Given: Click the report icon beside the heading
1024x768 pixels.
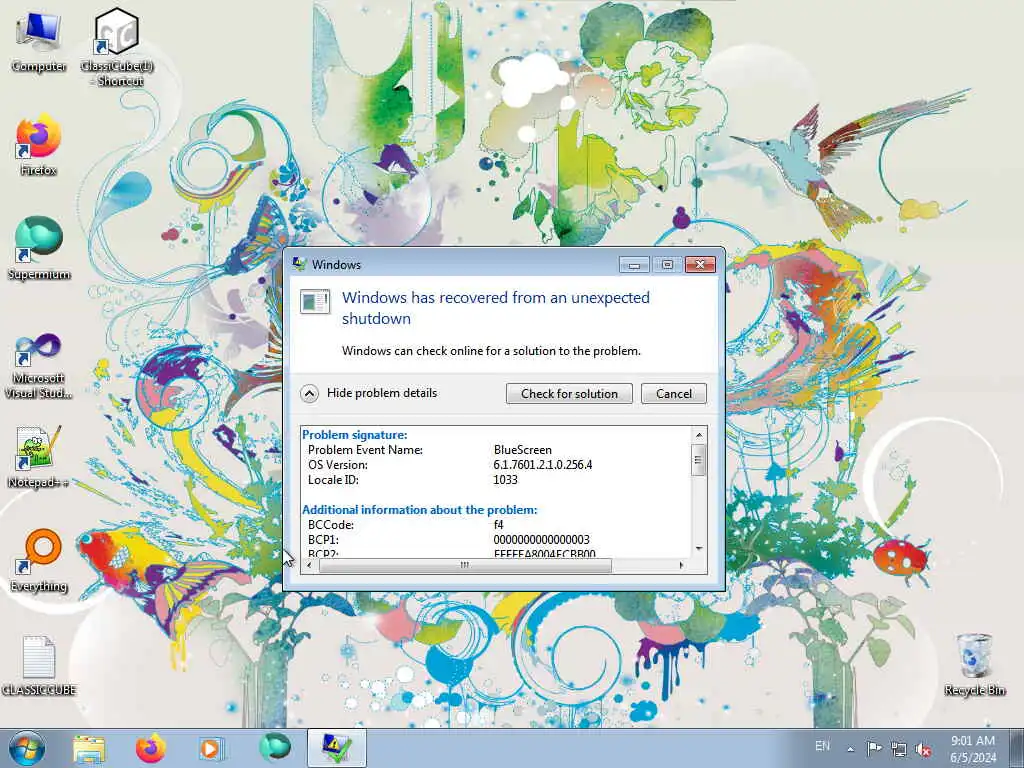Looking at the screenshot, I should click(x=315, y=302).
